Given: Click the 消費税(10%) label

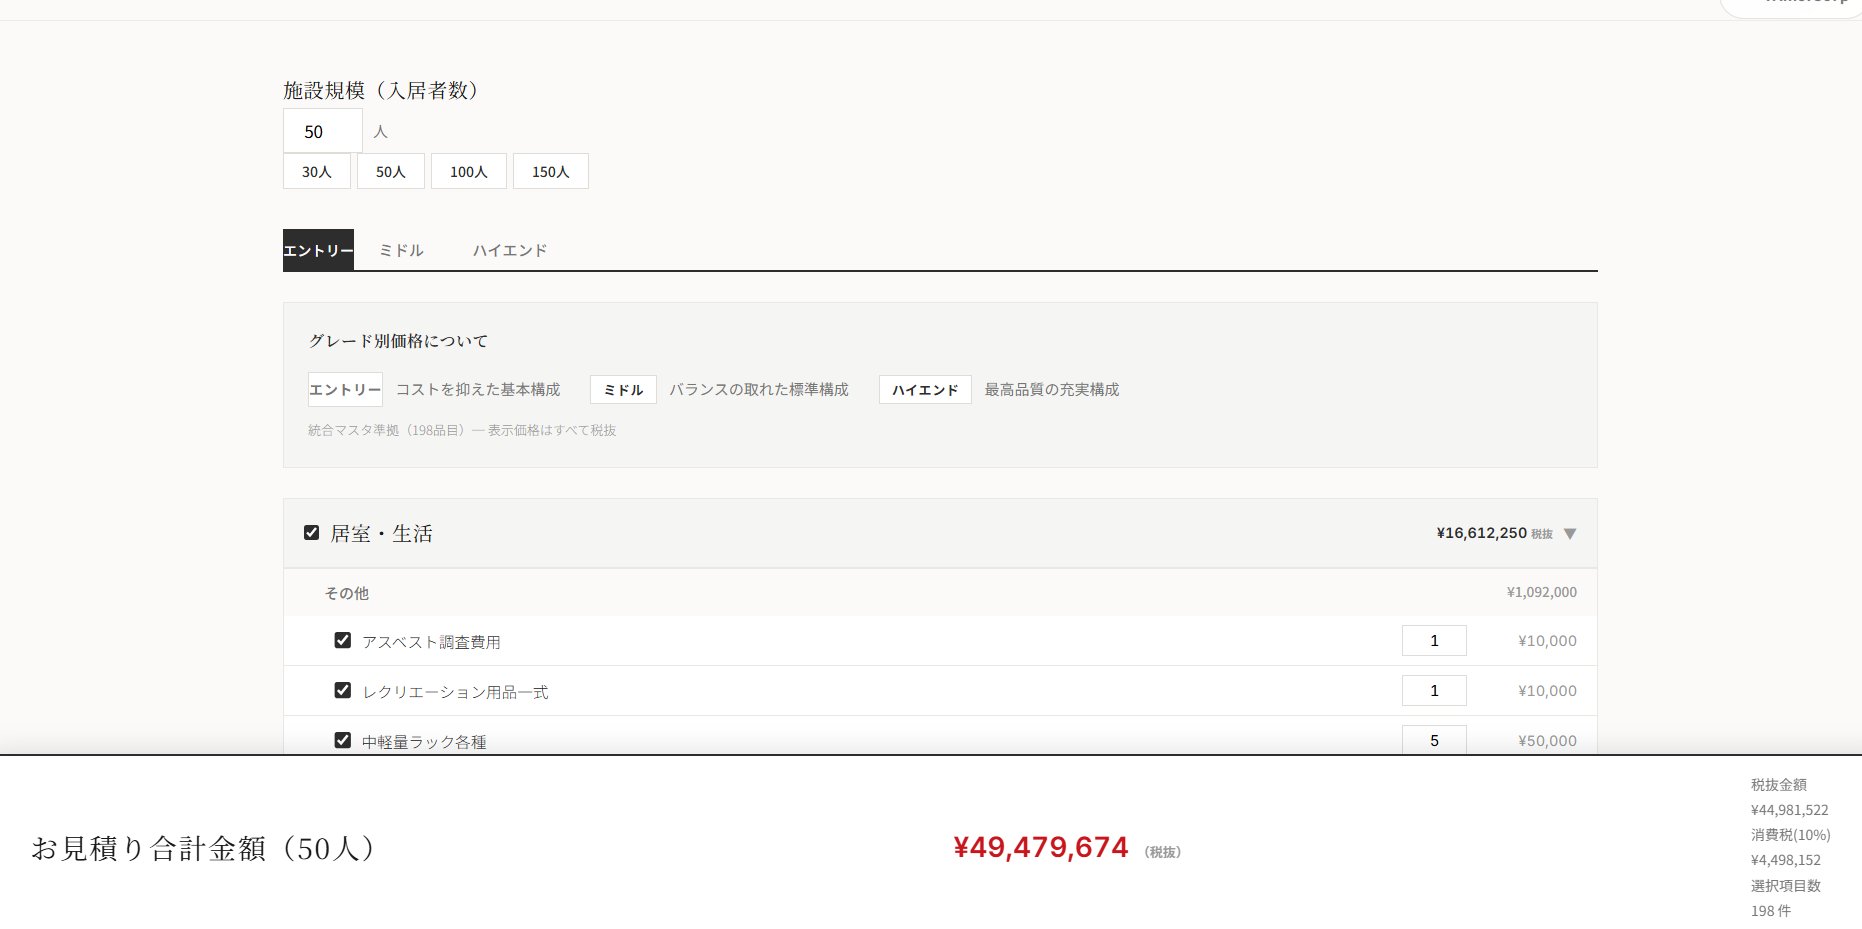Looking at the screenshot, I should coord(1790,835).
